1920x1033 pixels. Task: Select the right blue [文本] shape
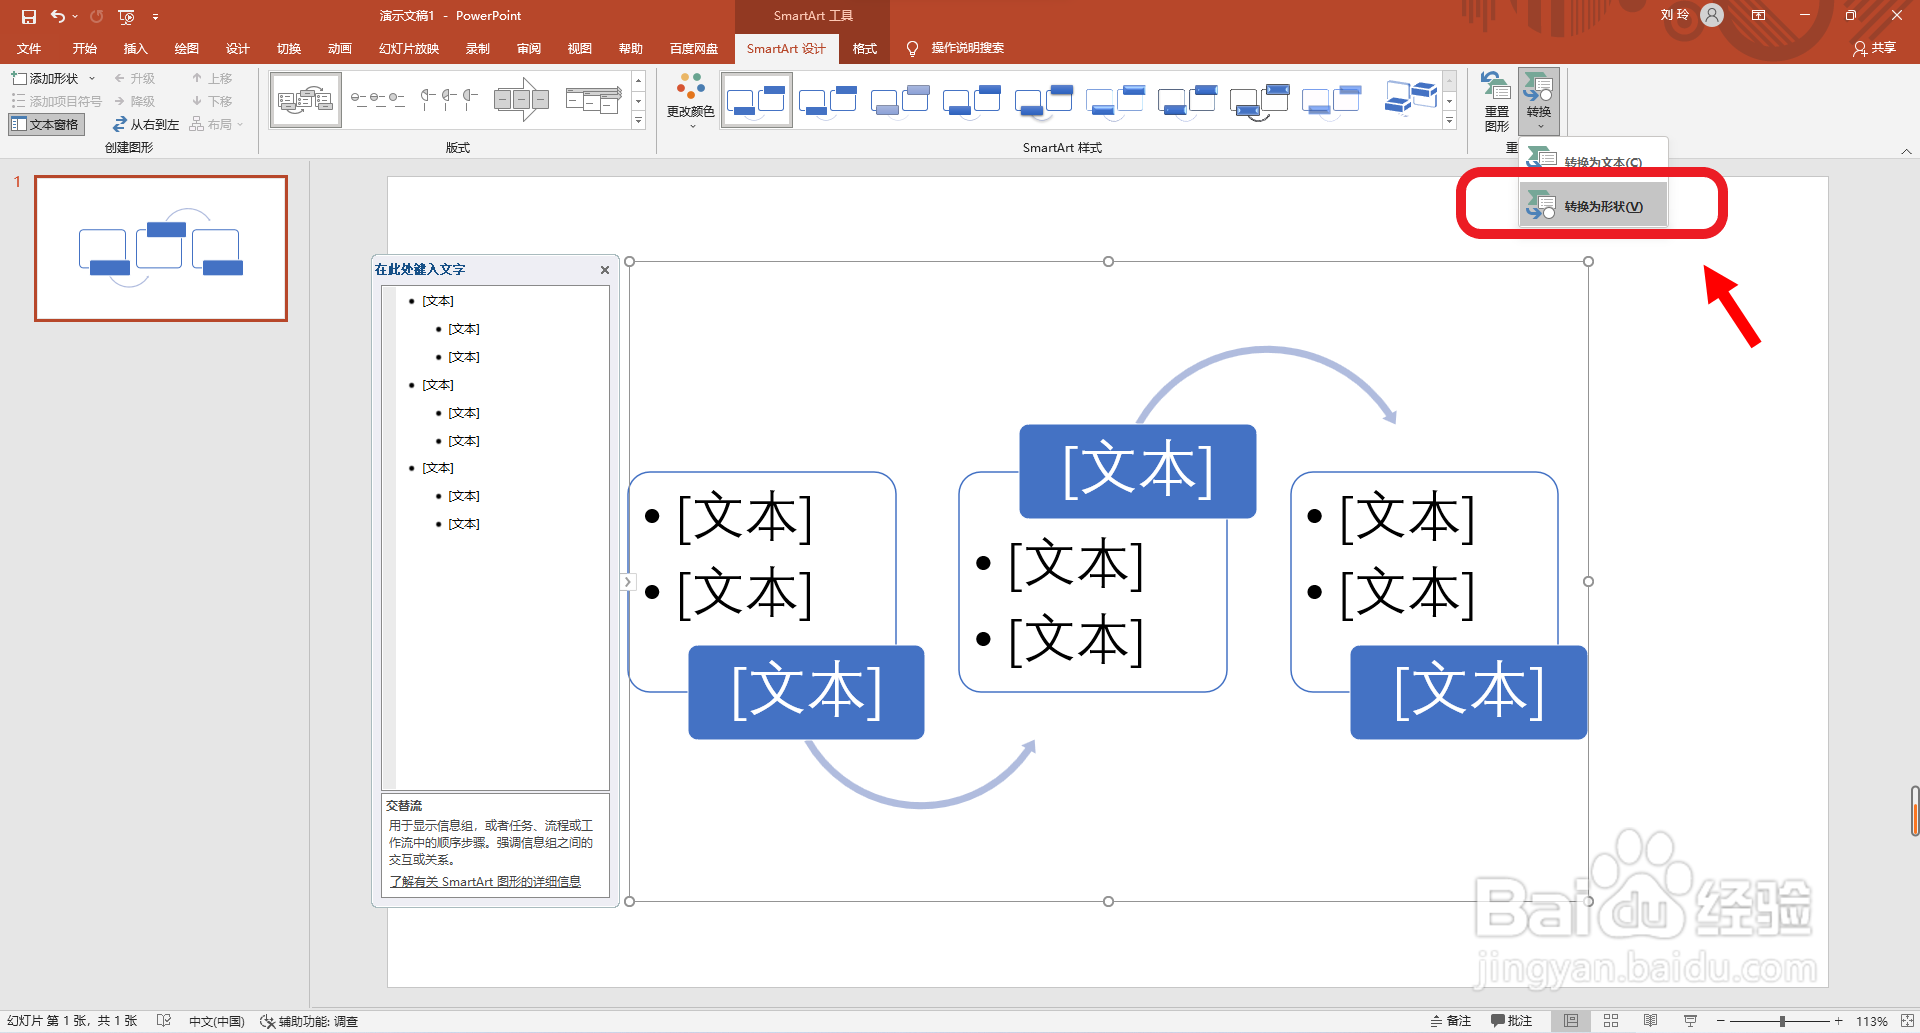click(x=1468, y=692)
